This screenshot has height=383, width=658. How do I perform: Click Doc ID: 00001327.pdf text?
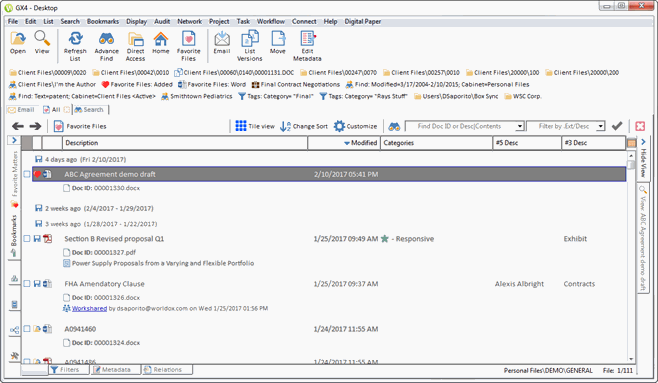click(x=103, y=253)
